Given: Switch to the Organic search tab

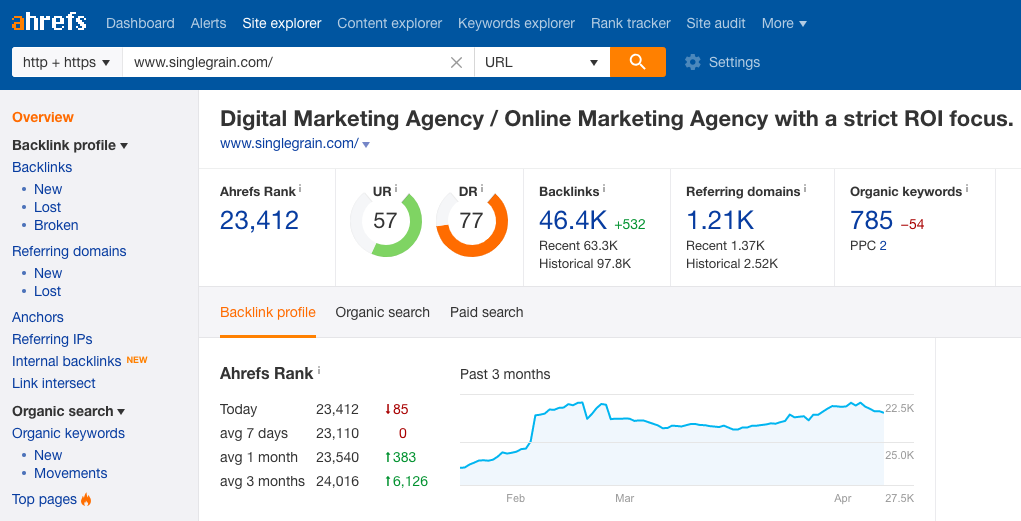Looking at the screenshot, I should [x=382, y=313].
